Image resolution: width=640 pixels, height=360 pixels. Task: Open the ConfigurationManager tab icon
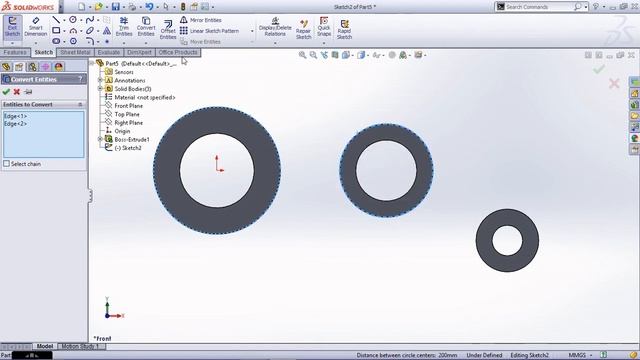point(32,67)
